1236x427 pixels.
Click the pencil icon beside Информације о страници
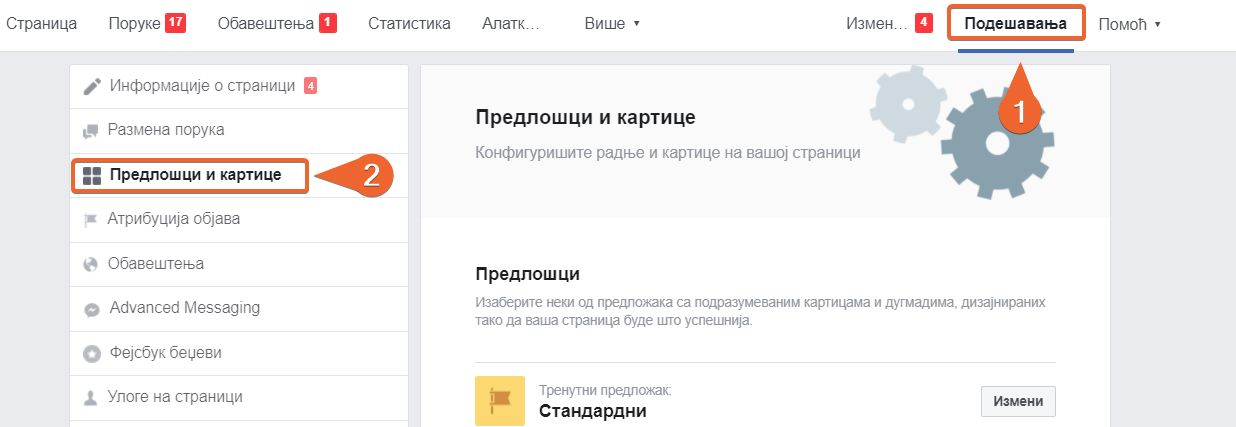pyautogui.click(x=92, y=86)
